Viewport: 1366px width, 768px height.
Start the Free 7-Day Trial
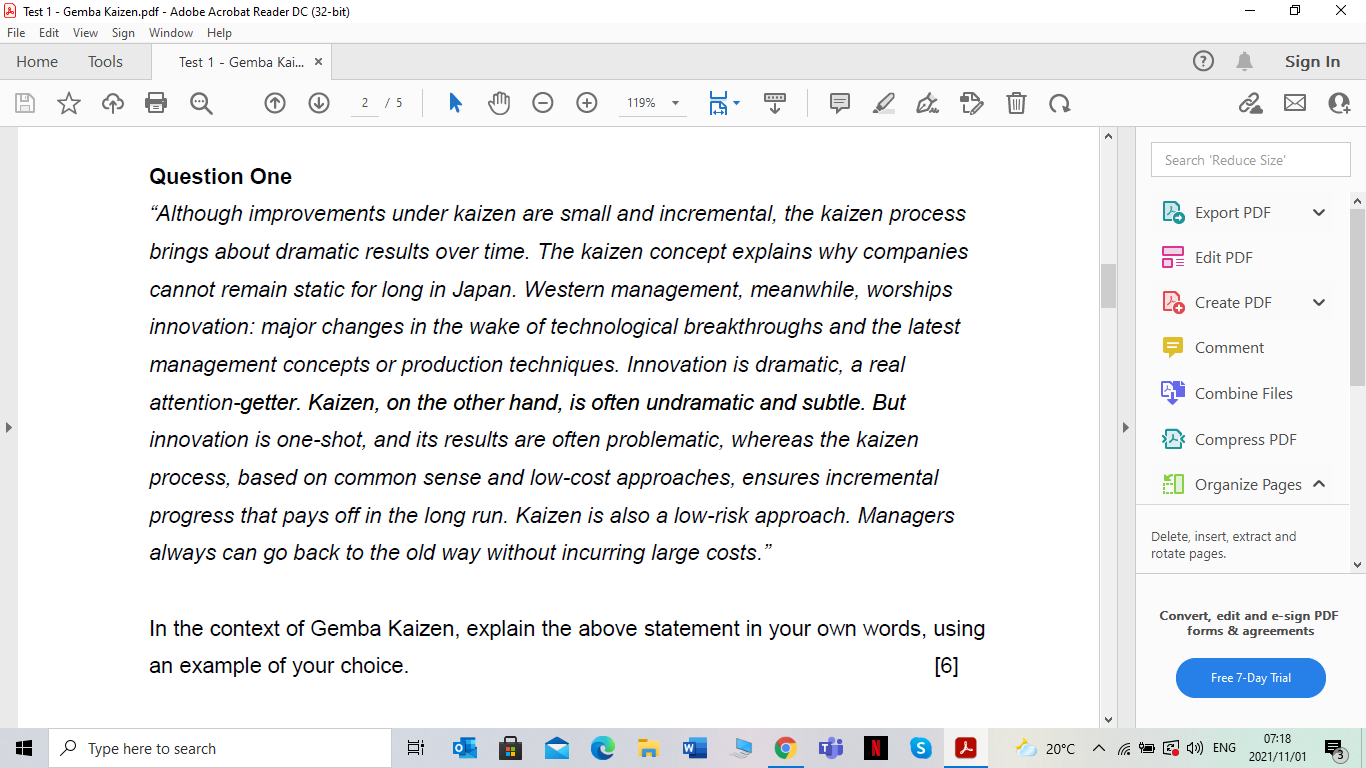pos(1250,677)
